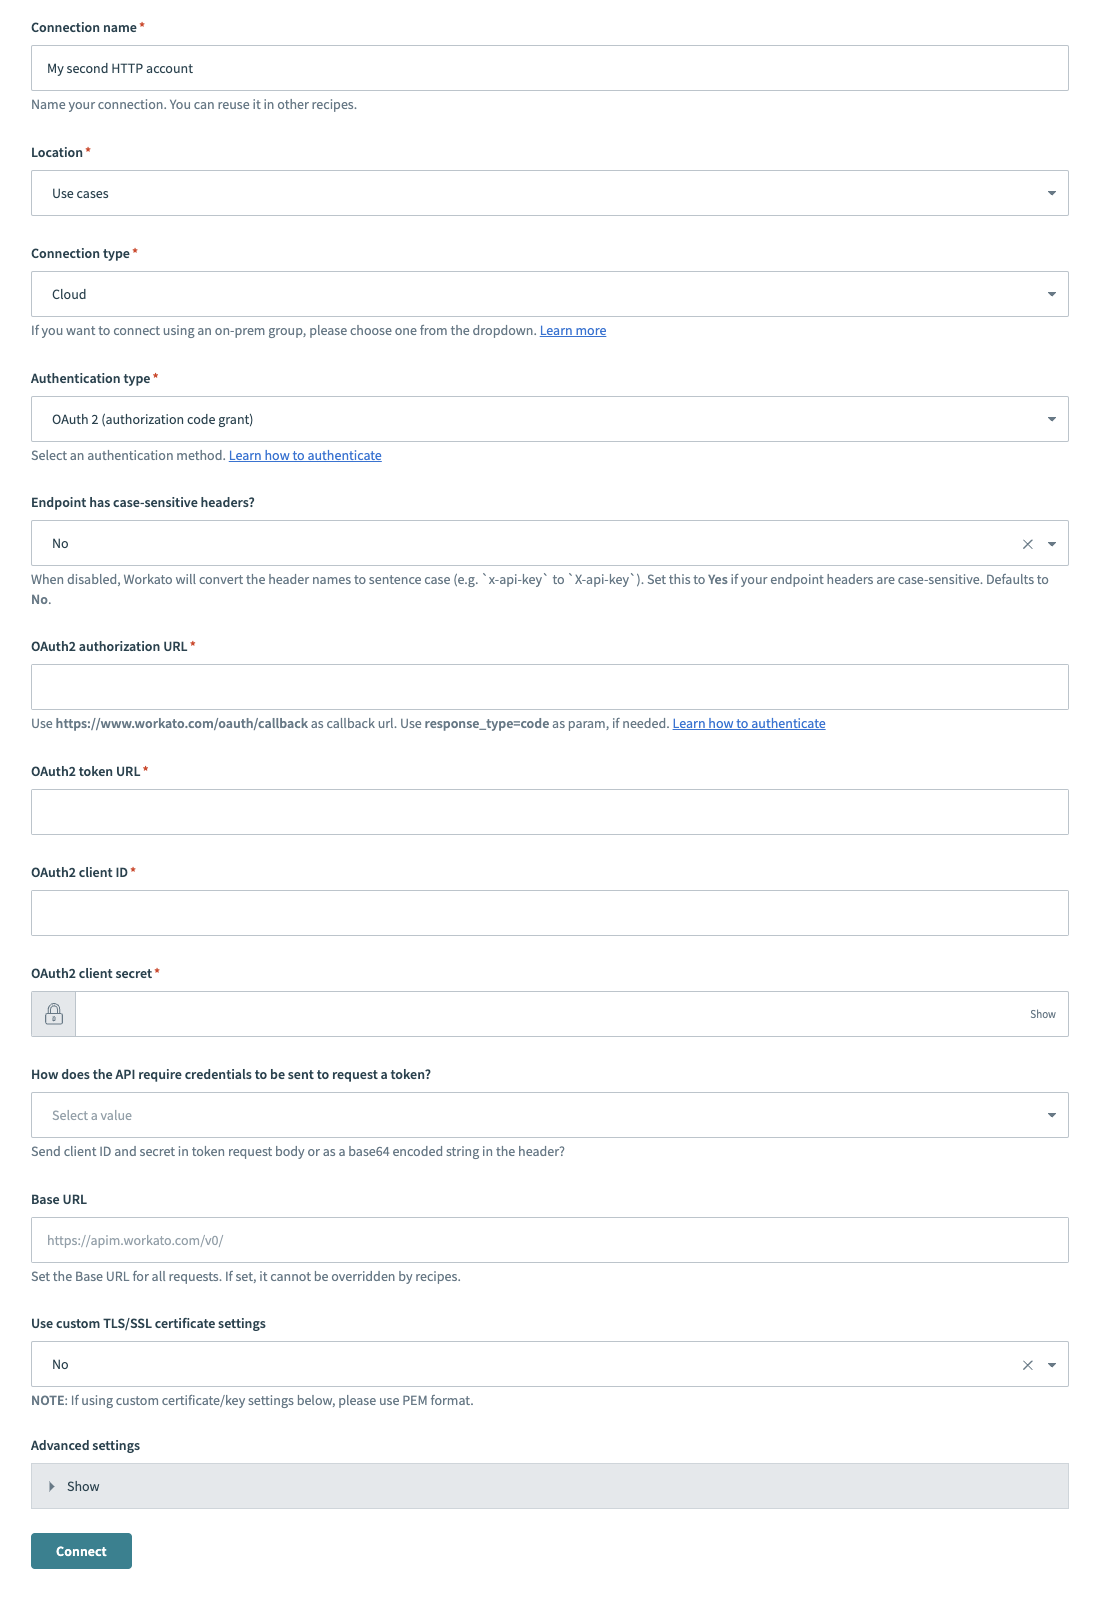Click 'Learn how to authenticate' beside callback URL info
The image size is (1096, 1600).
point(749,723)
